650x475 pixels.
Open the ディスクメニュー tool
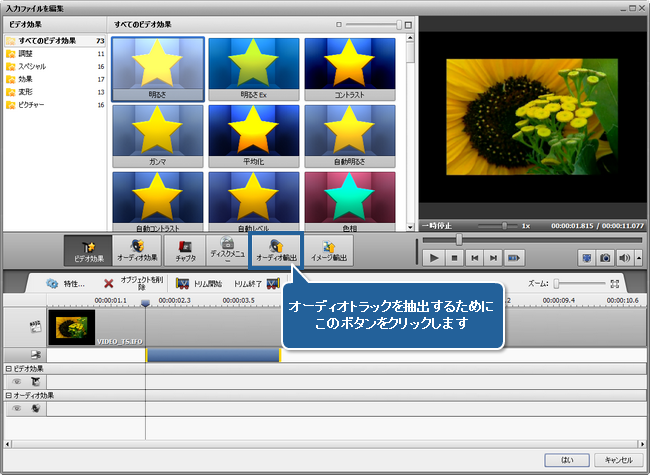[x=227, y=250]
